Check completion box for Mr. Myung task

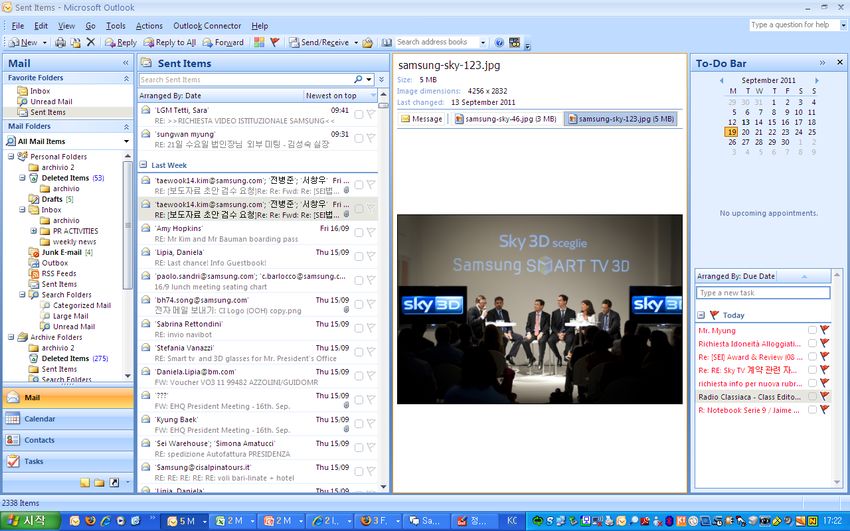tap(812, 330)
